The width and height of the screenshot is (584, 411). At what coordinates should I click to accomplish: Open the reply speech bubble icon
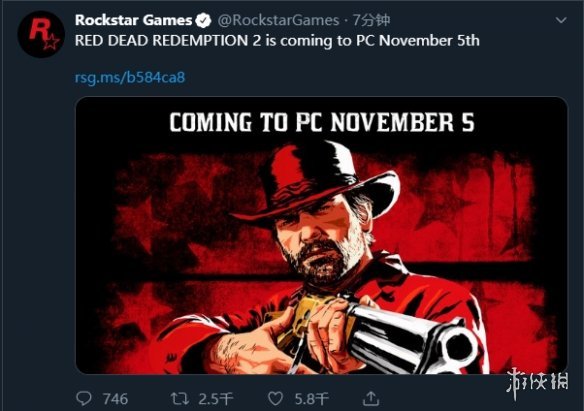click(83, 398)
